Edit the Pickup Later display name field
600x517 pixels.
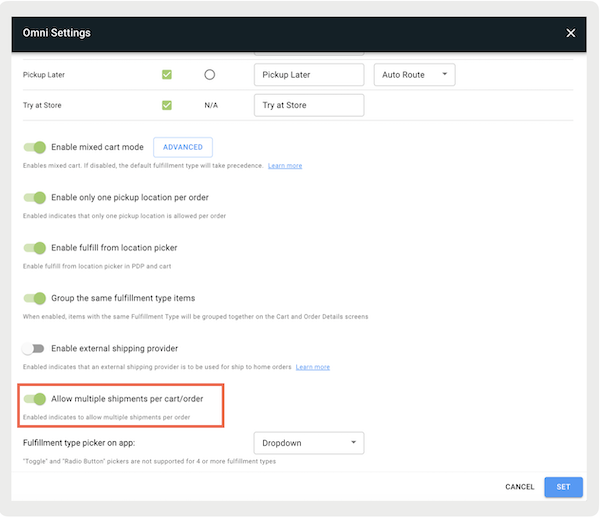[x=309, y=75]
